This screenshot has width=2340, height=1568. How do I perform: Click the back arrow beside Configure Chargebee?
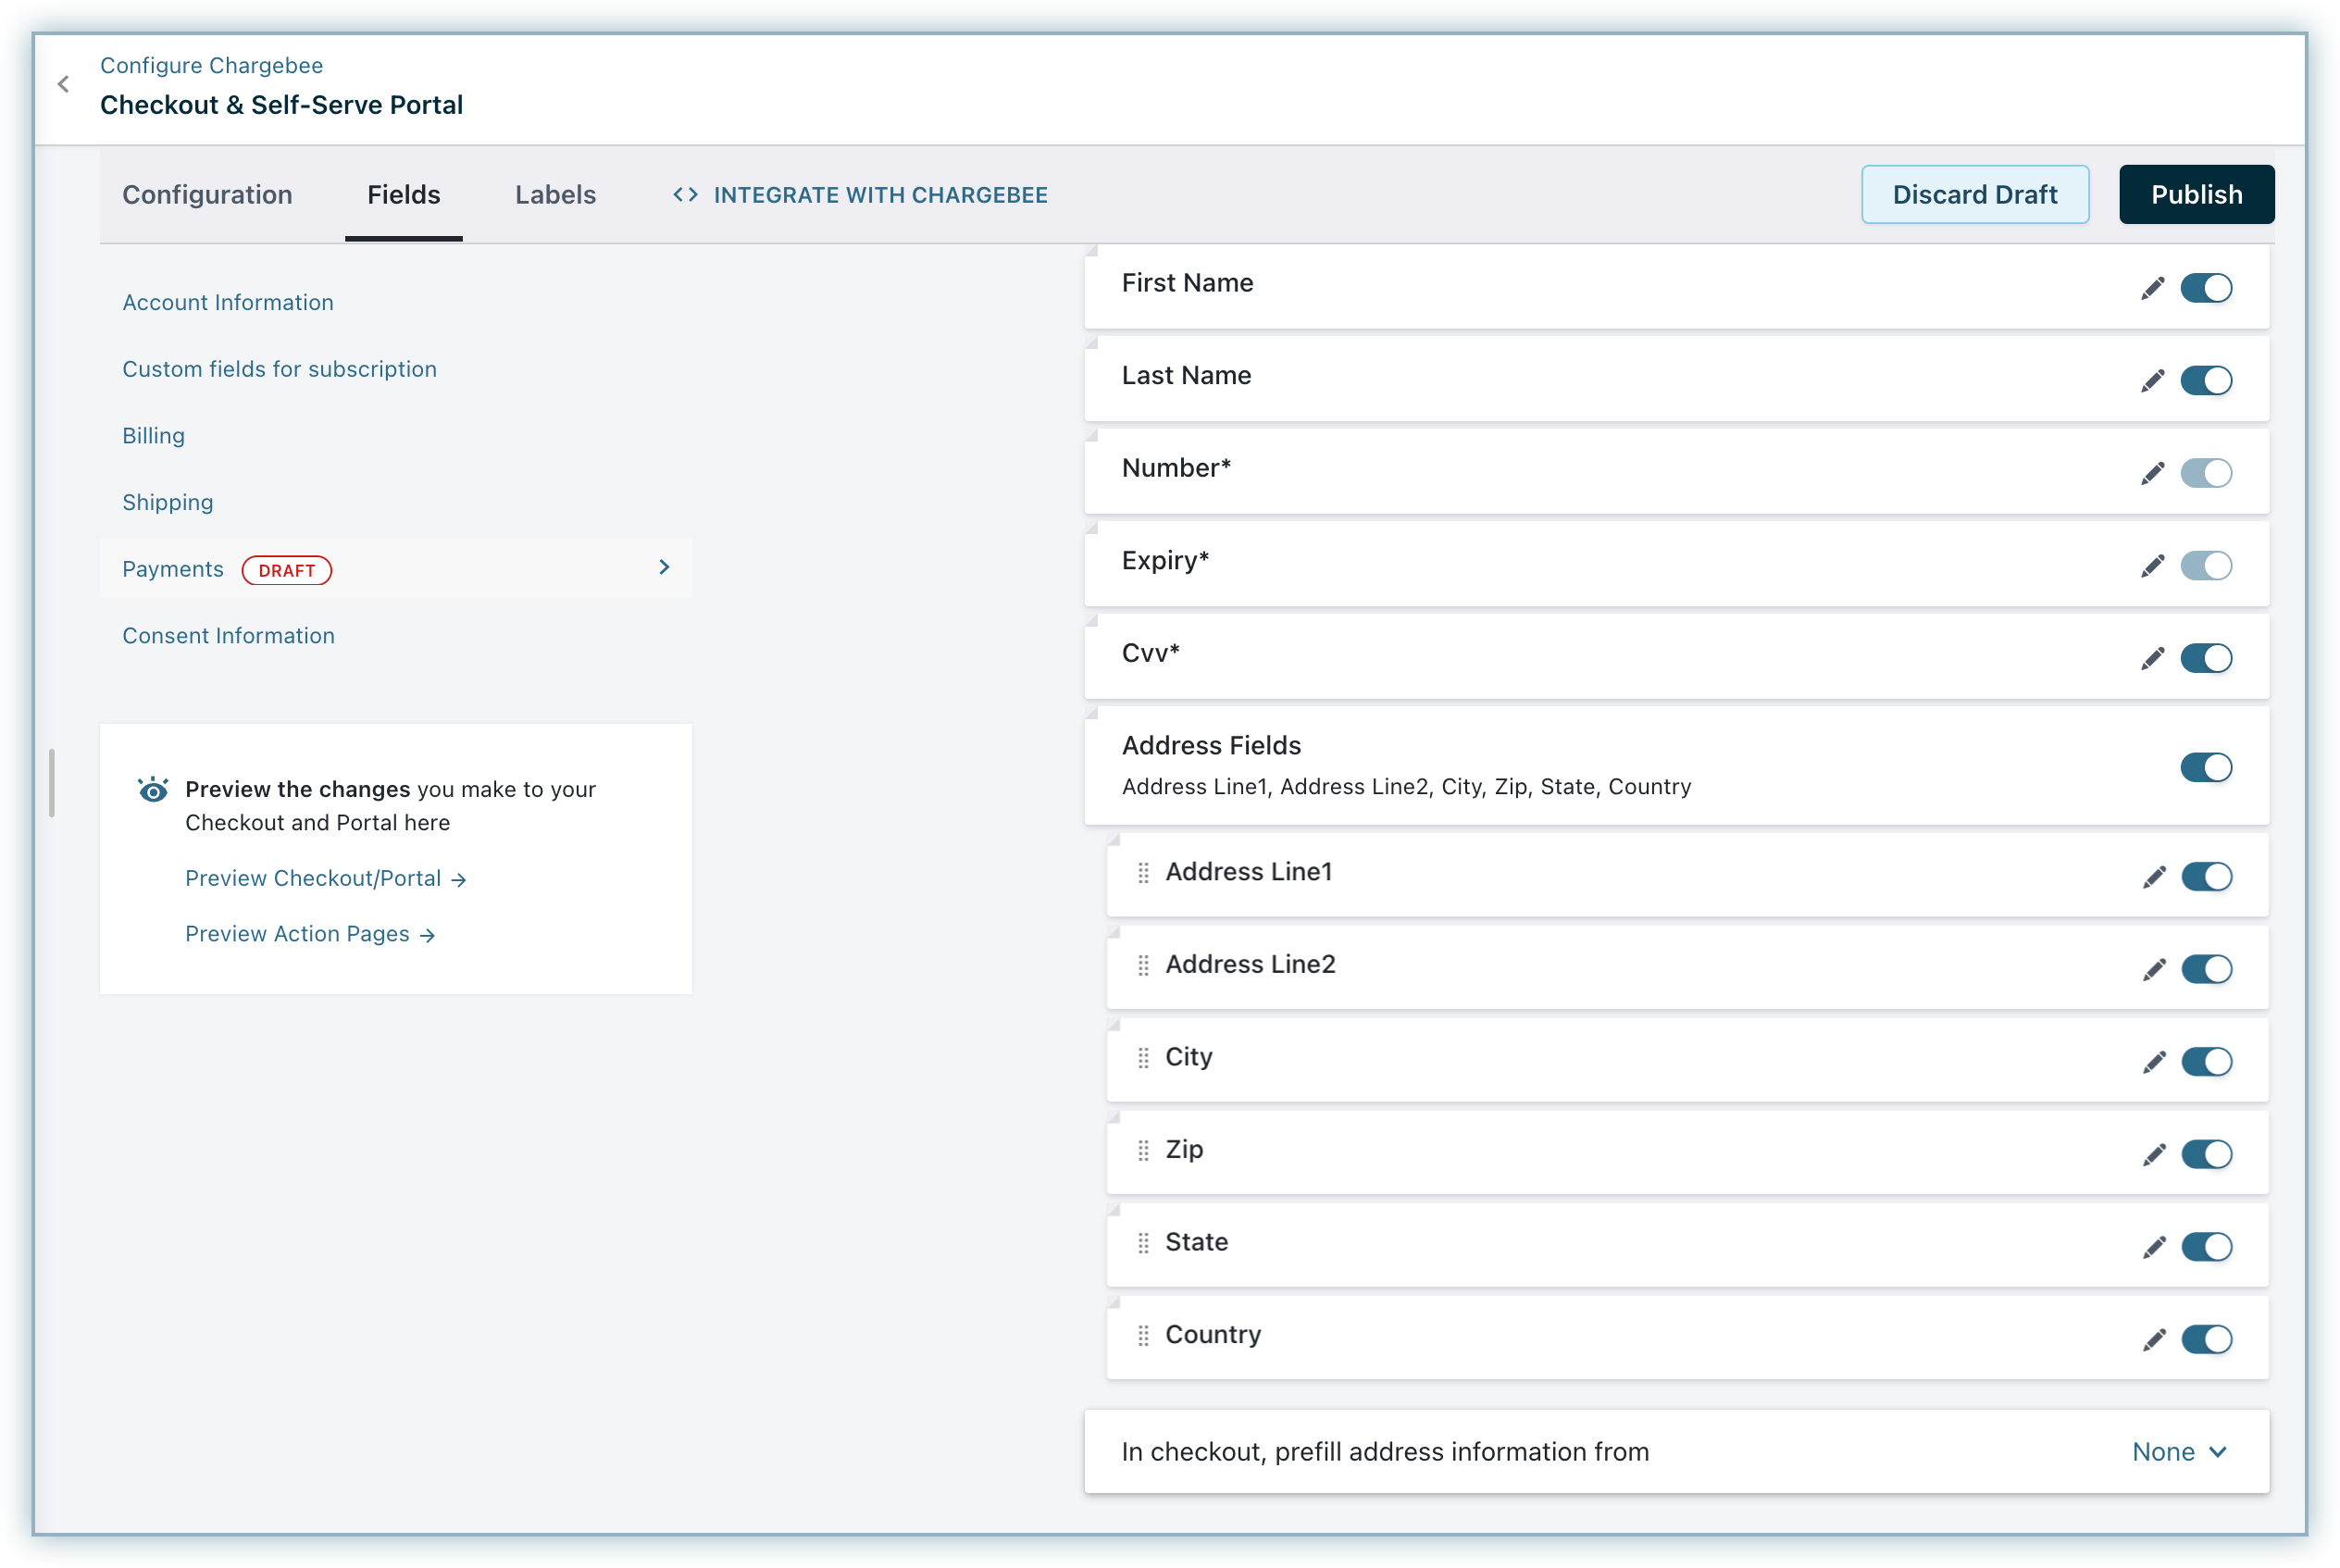tap(63, 84)
